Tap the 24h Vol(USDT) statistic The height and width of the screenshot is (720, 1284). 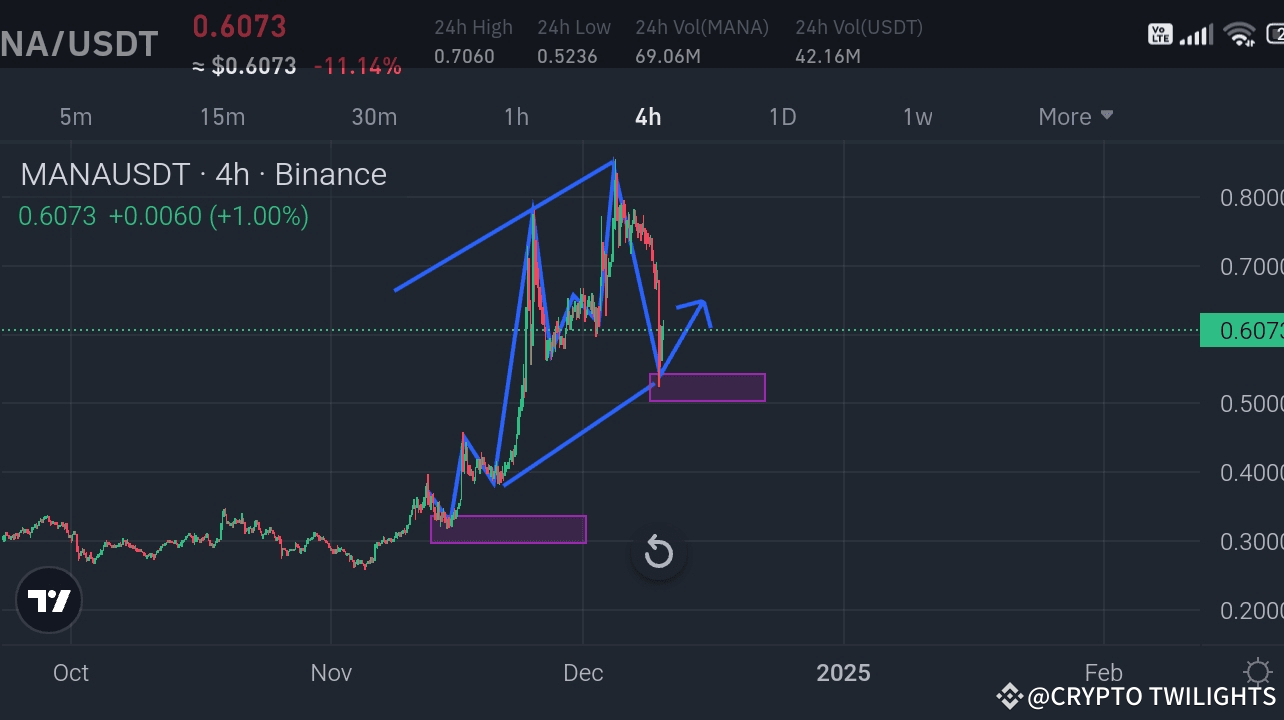click(x=858, y=40)
